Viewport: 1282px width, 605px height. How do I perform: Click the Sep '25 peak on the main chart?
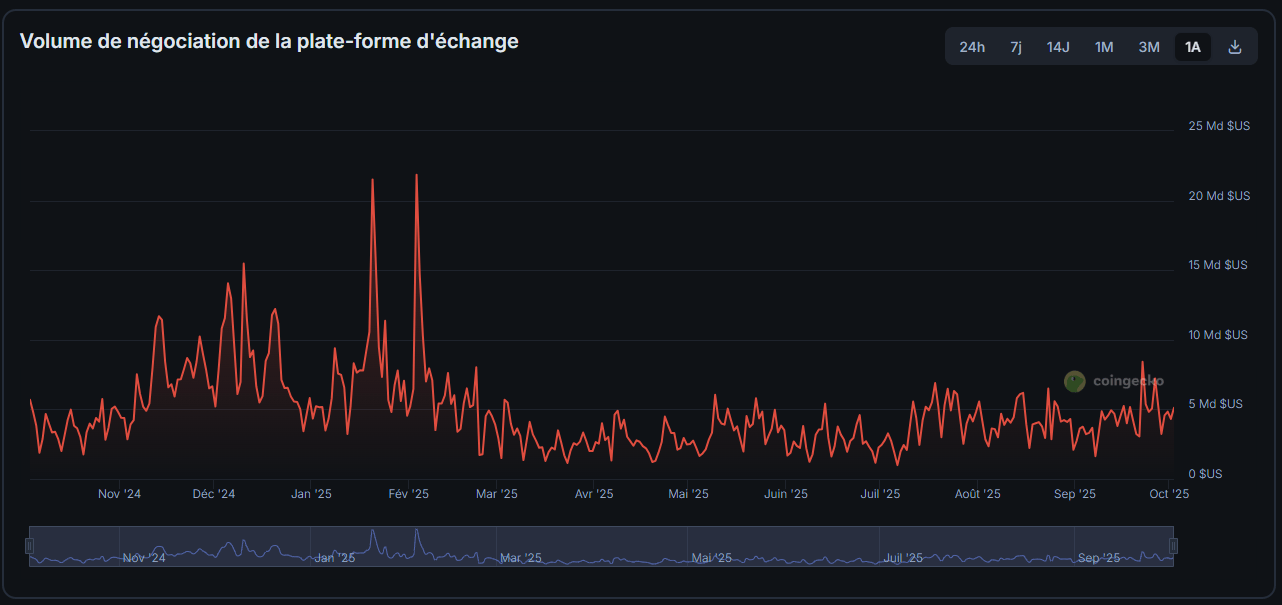(1143, 362)
